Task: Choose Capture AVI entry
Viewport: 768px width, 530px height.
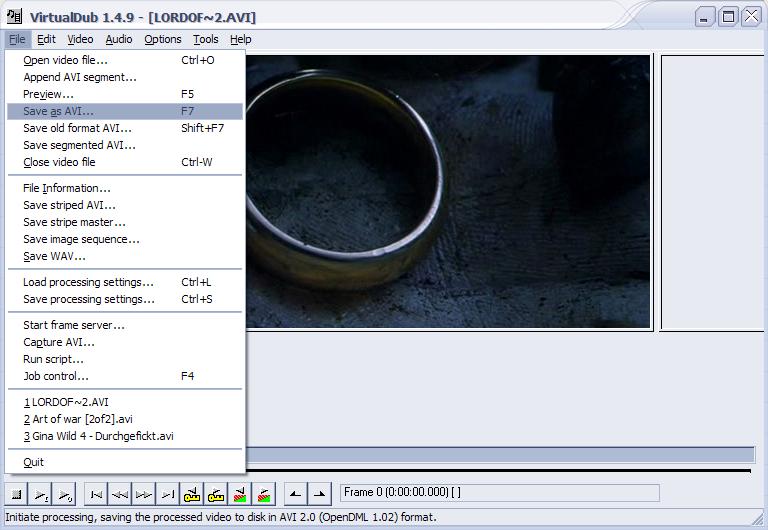Action: pos(125,342)
